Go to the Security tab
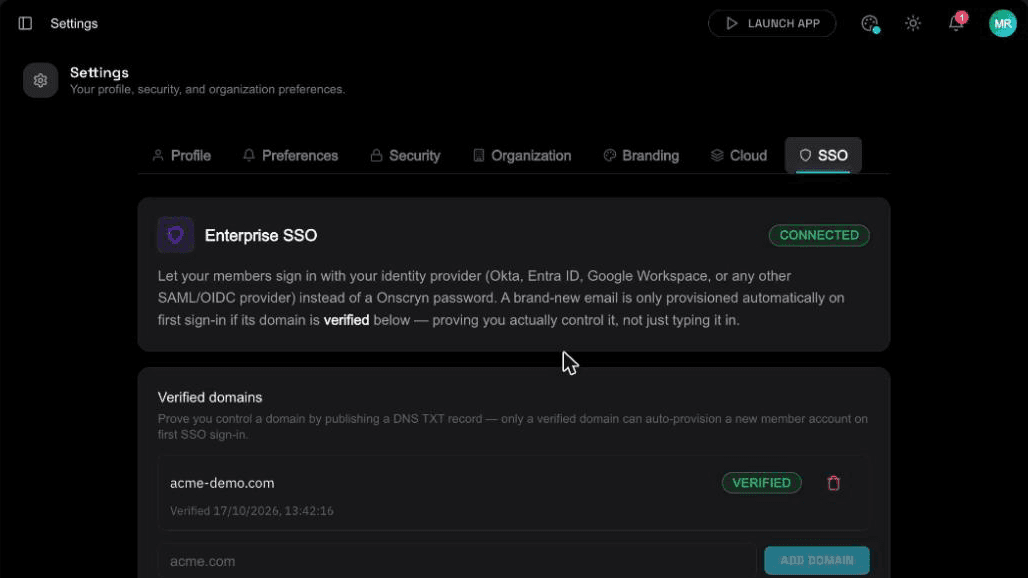Screen dimensions: 1028x578 pos(405,155)
